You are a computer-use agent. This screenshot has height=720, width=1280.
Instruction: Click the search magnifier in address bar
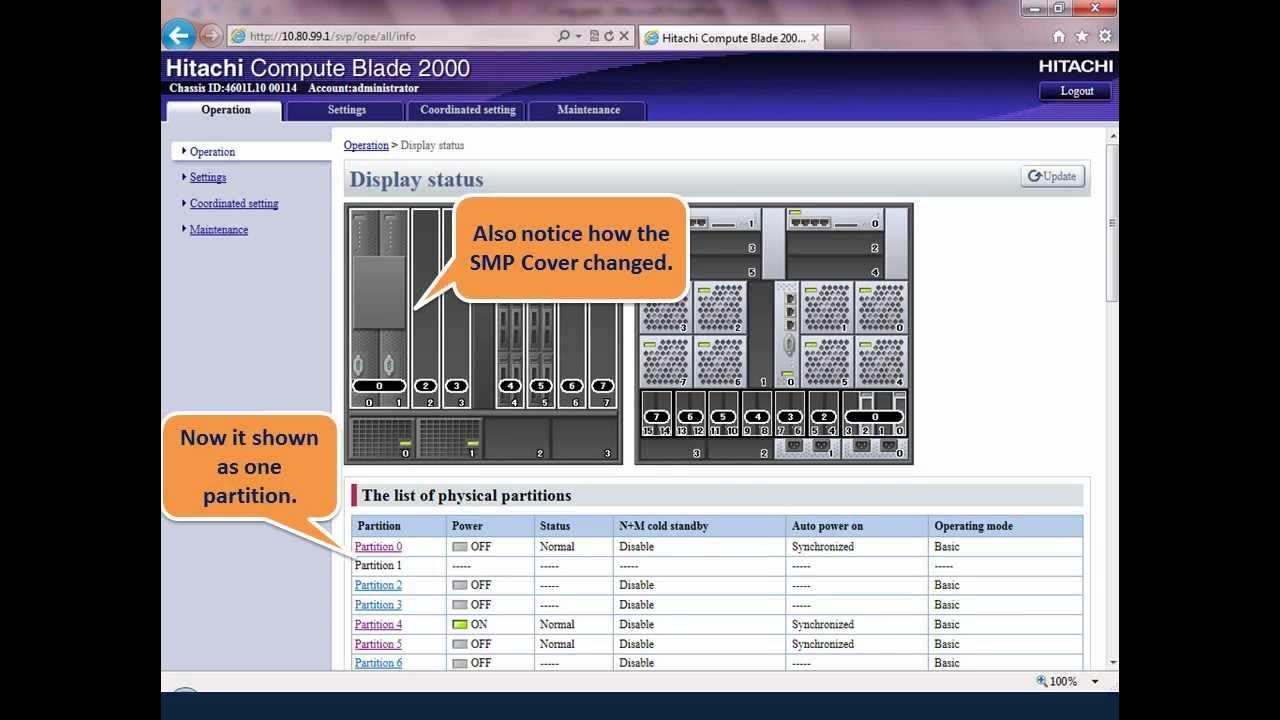564,36
